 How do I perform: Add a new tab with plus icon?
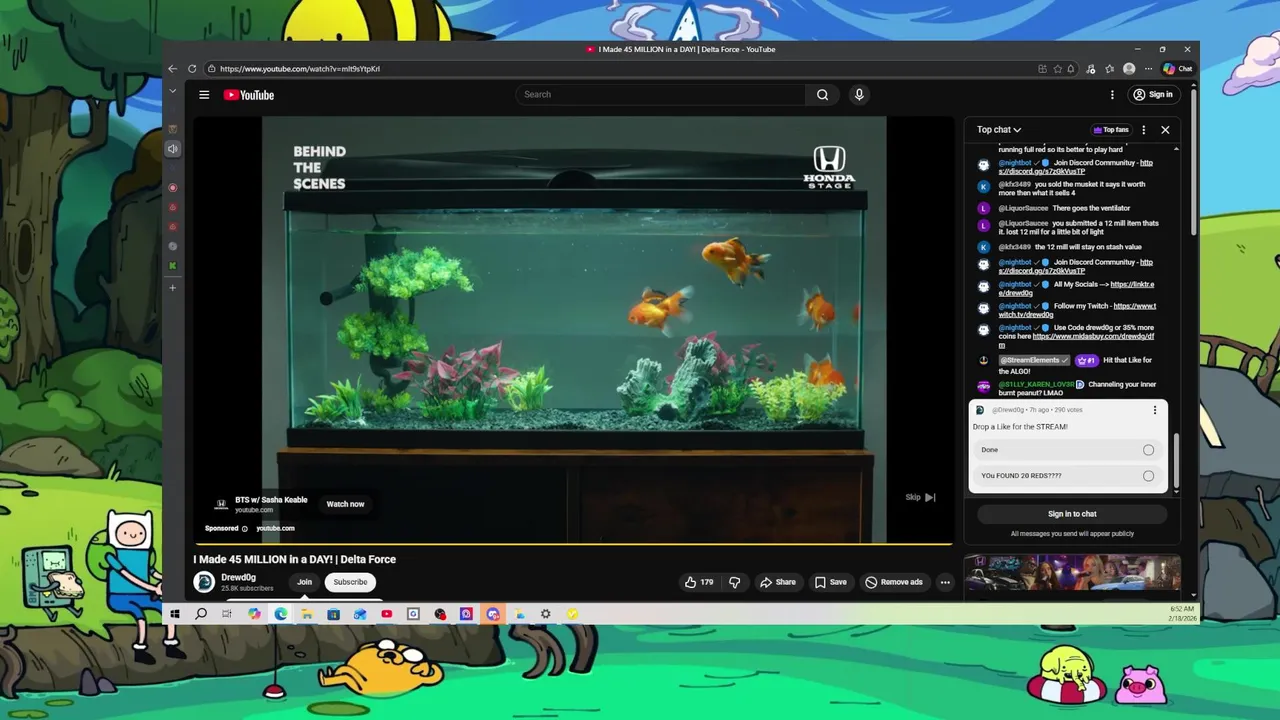(172, 288)
